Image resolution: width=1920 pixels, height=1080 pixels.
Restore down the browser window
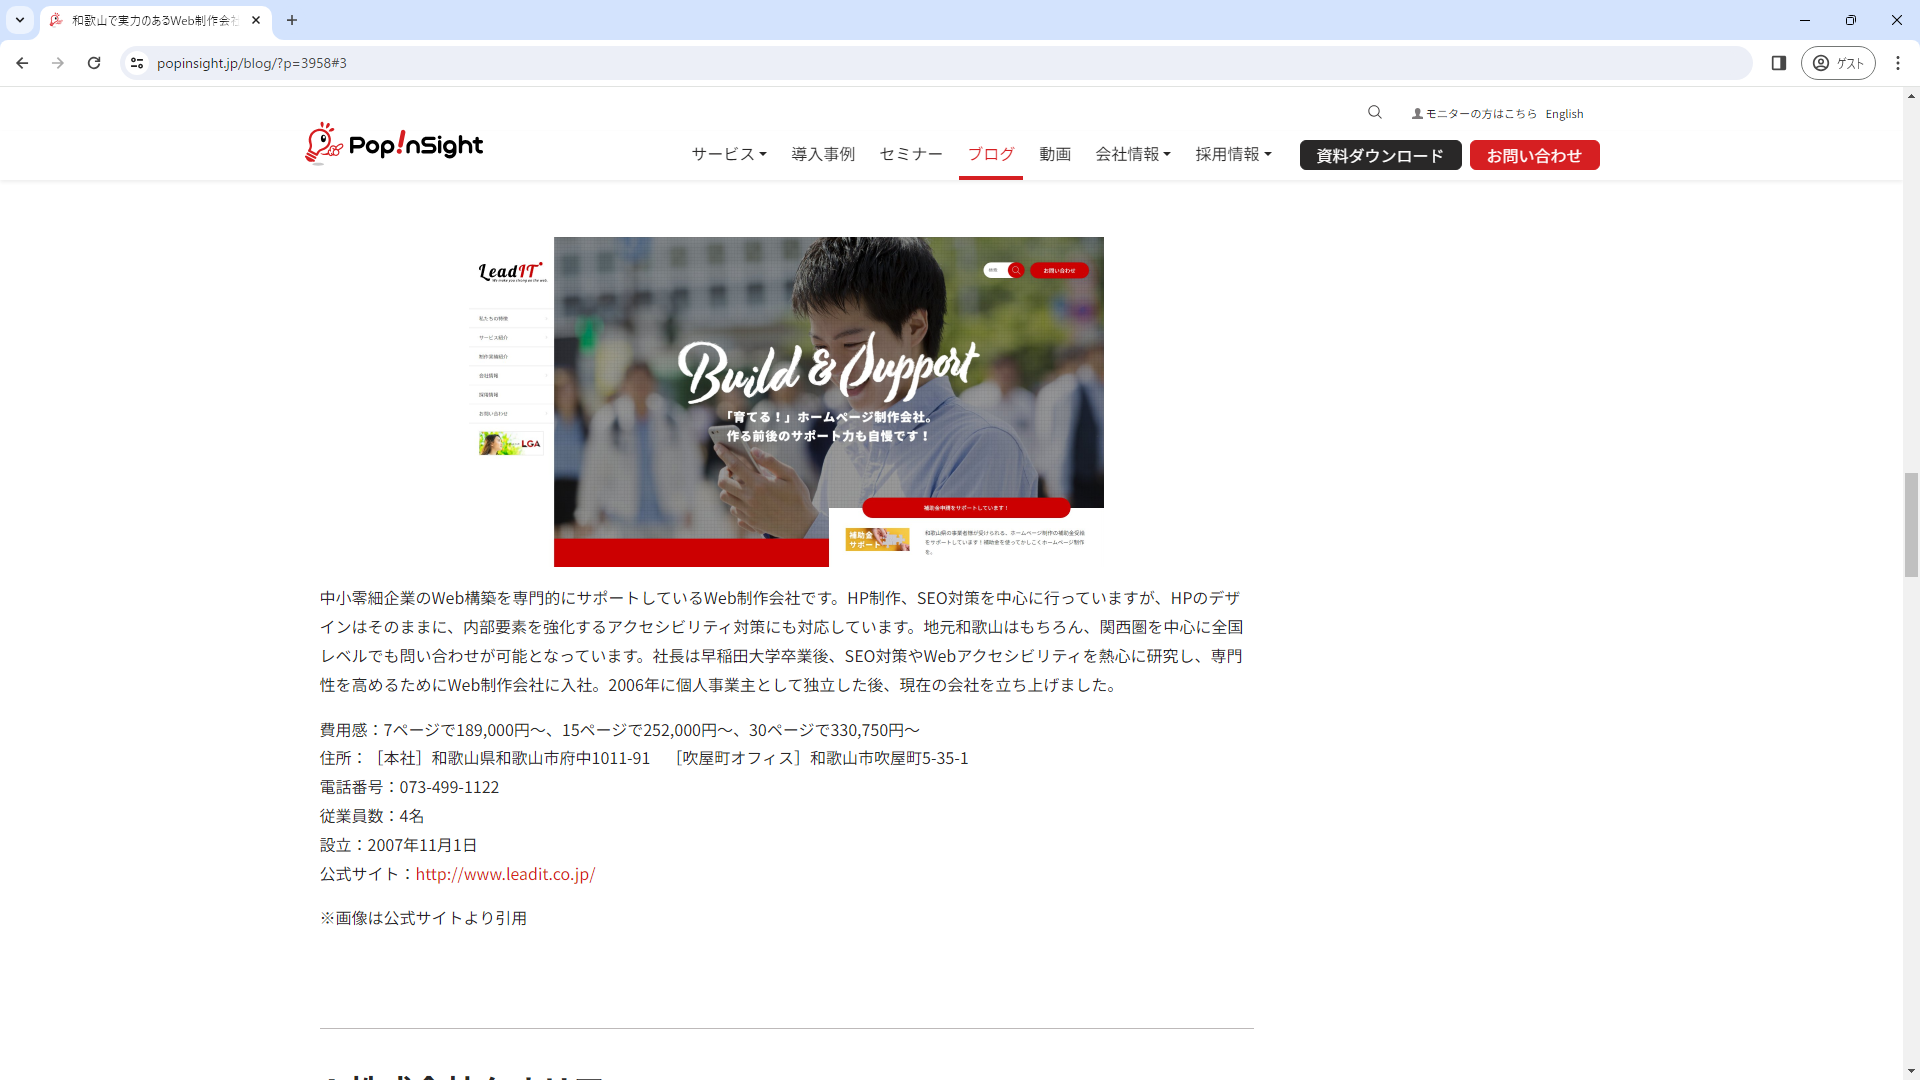[x=1851, y=20]
